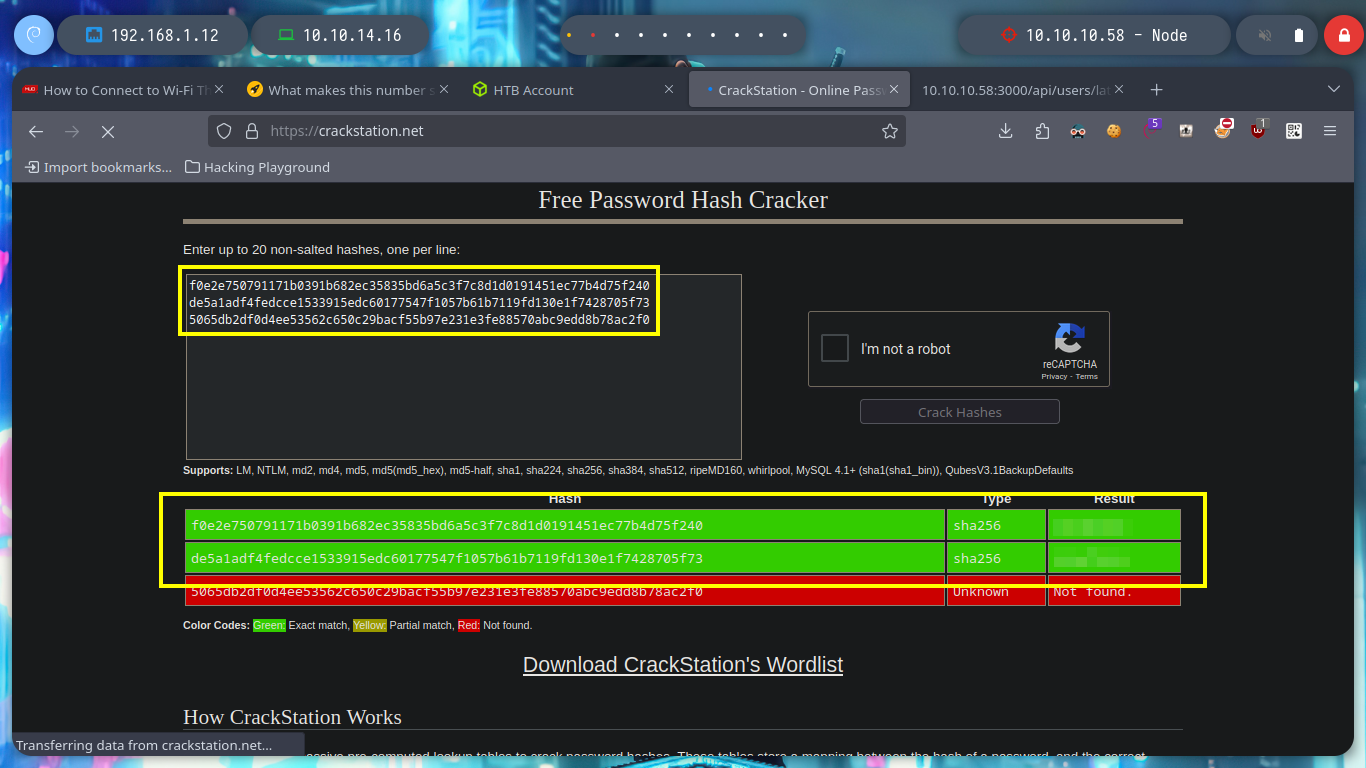Click the site padlock icon

251,131
